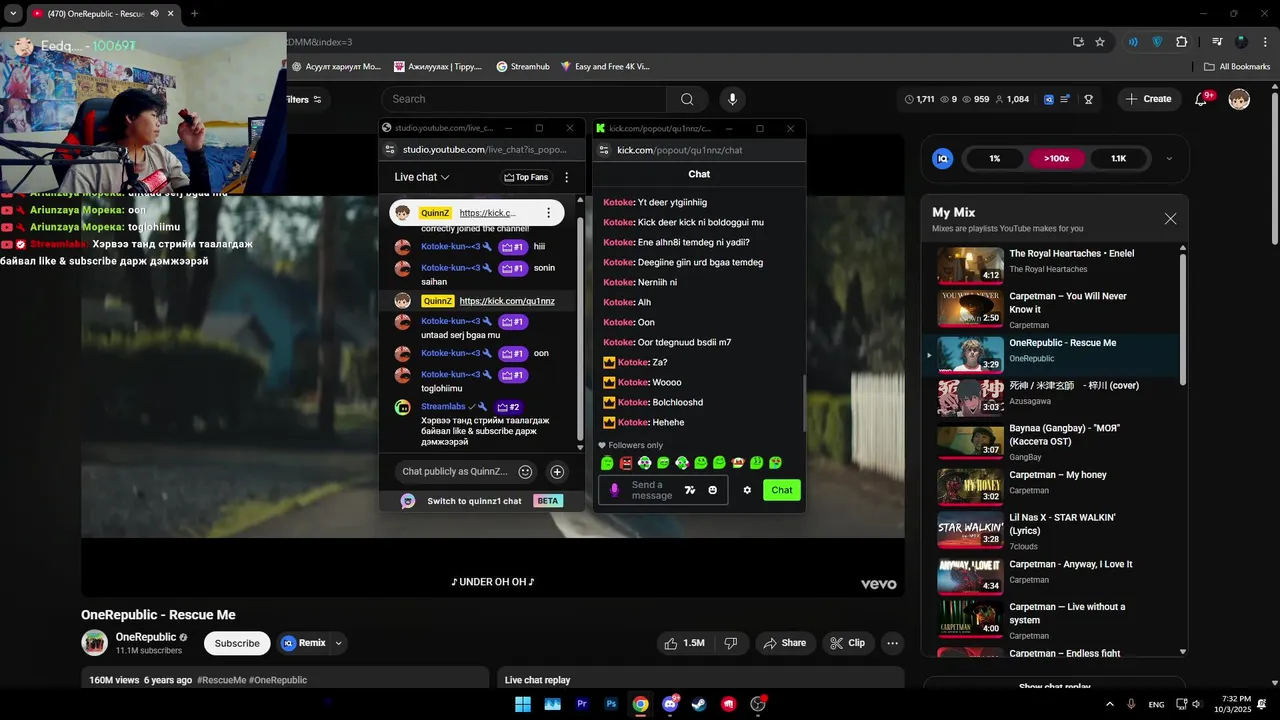
Task: Play Lil Nas X STAR WALKIN' thumbnail
Action: [x=970, y=530]
